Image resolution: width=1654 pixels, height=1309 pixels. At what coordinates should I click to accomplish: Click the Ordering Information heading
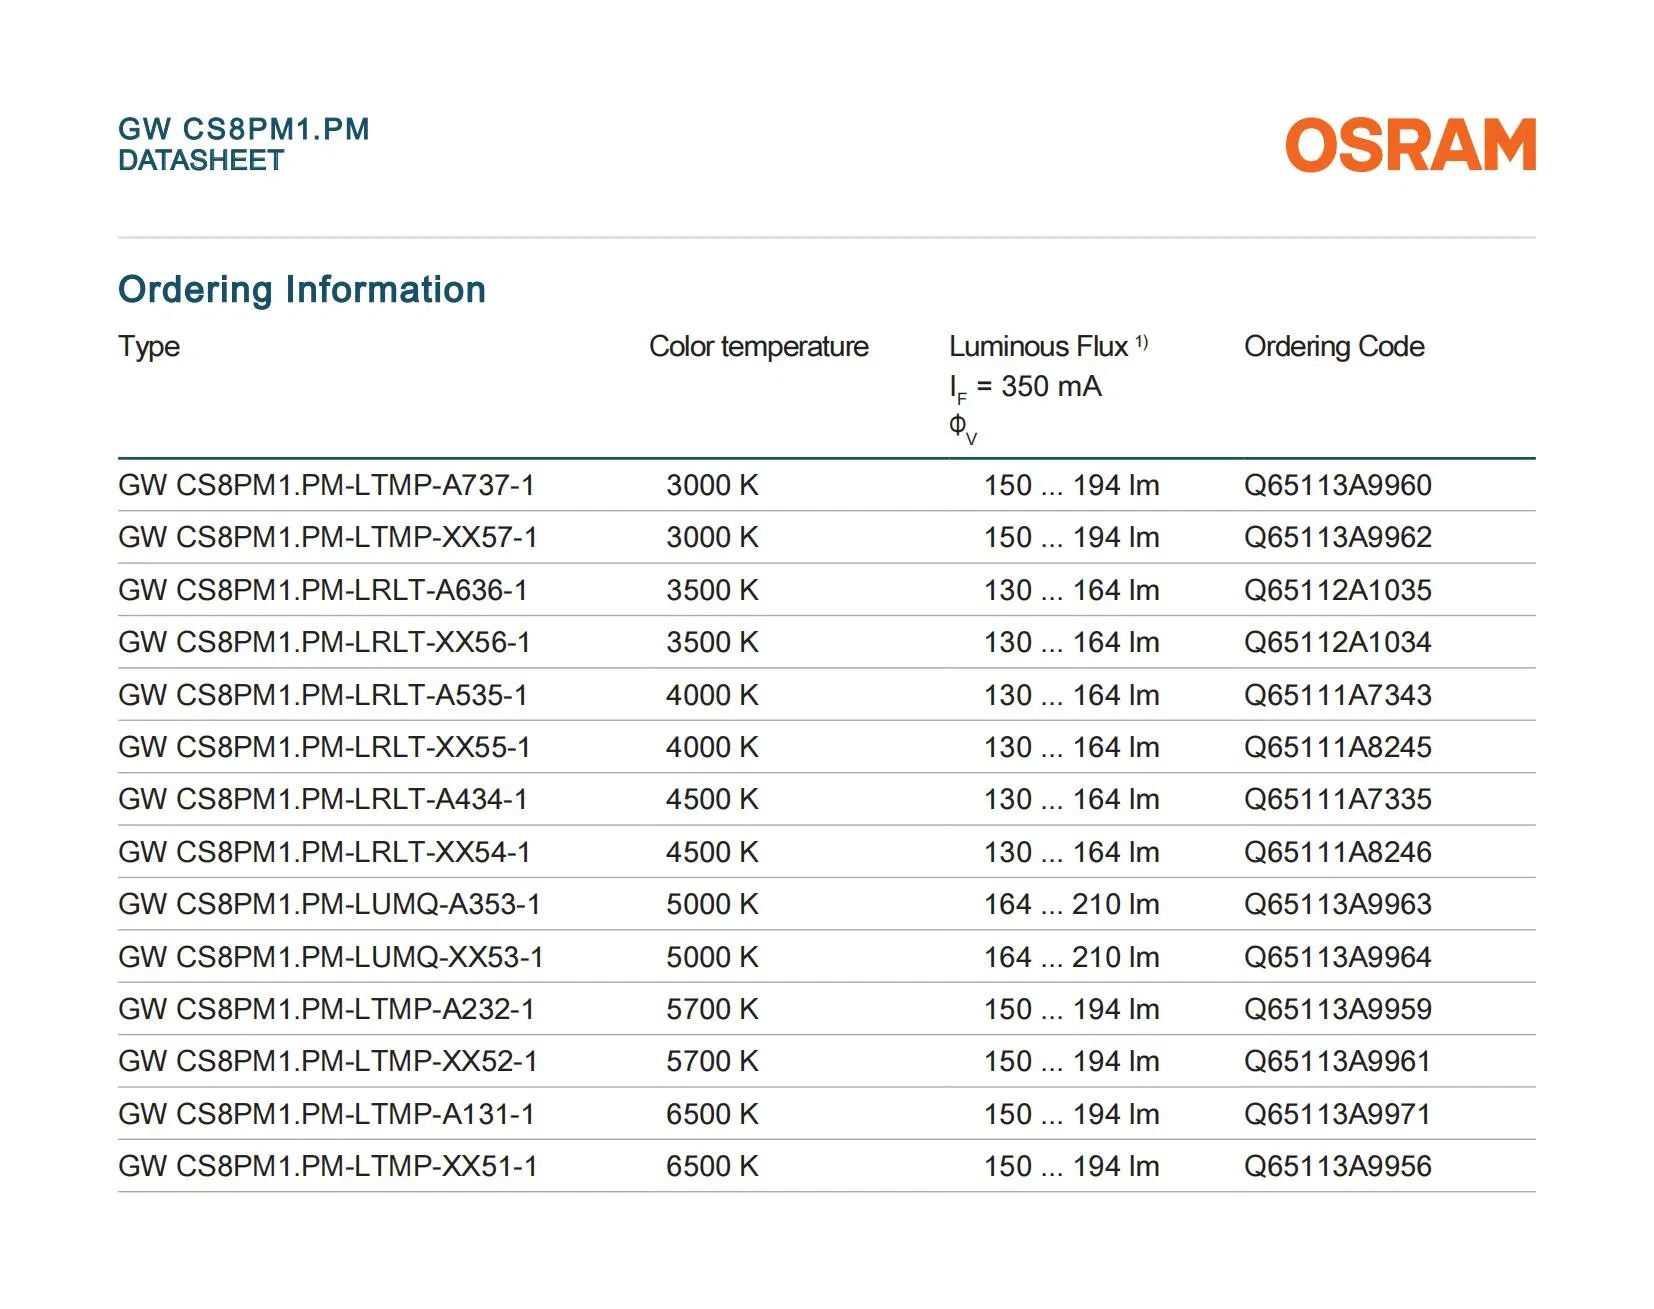pyautogui.click(x=301, y=290)
